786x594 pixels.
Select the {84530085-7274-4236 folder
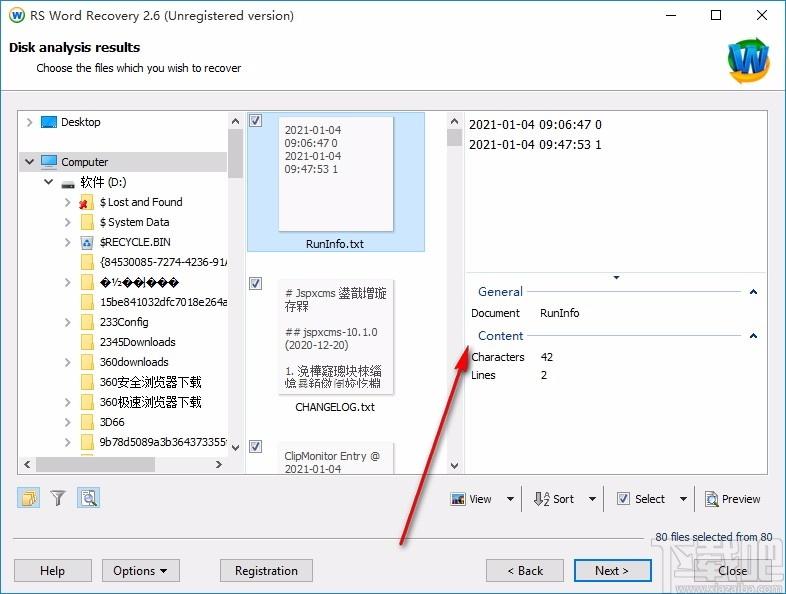pyautogui.click(x=163, y=262)
